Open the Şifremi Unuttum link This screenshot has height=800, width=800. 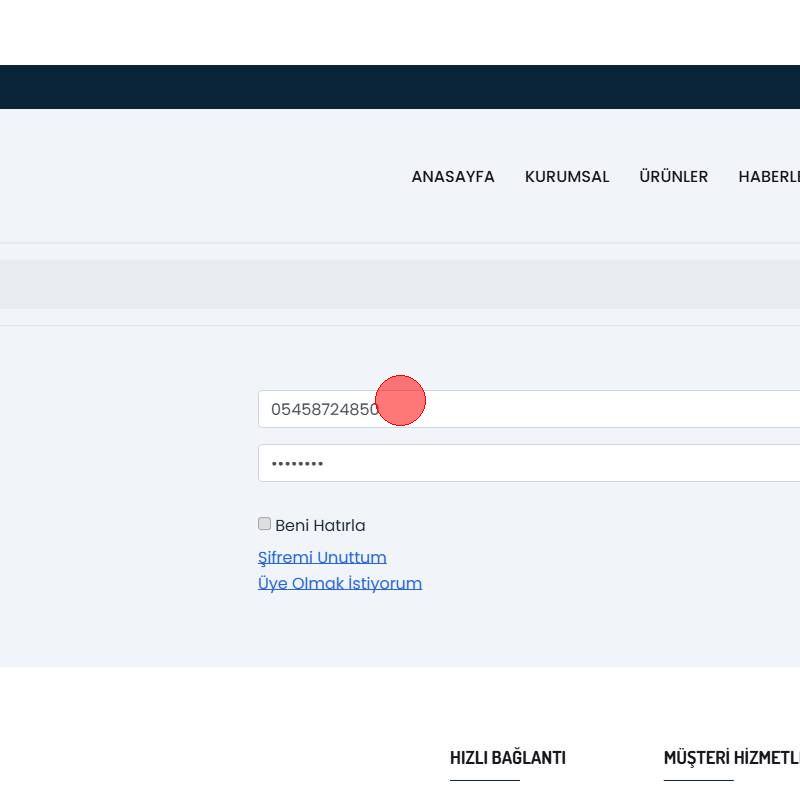click(x=322, y=557)
